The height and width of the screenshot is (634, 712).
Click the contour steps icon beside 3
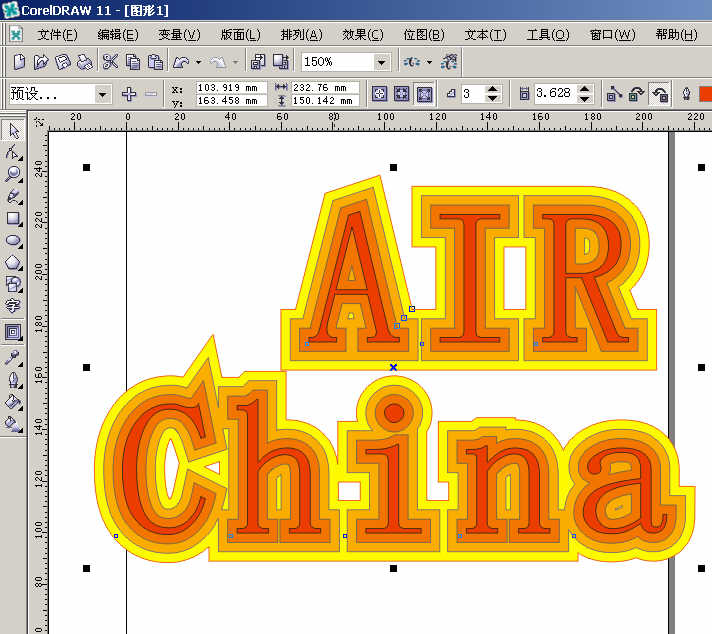450,94
